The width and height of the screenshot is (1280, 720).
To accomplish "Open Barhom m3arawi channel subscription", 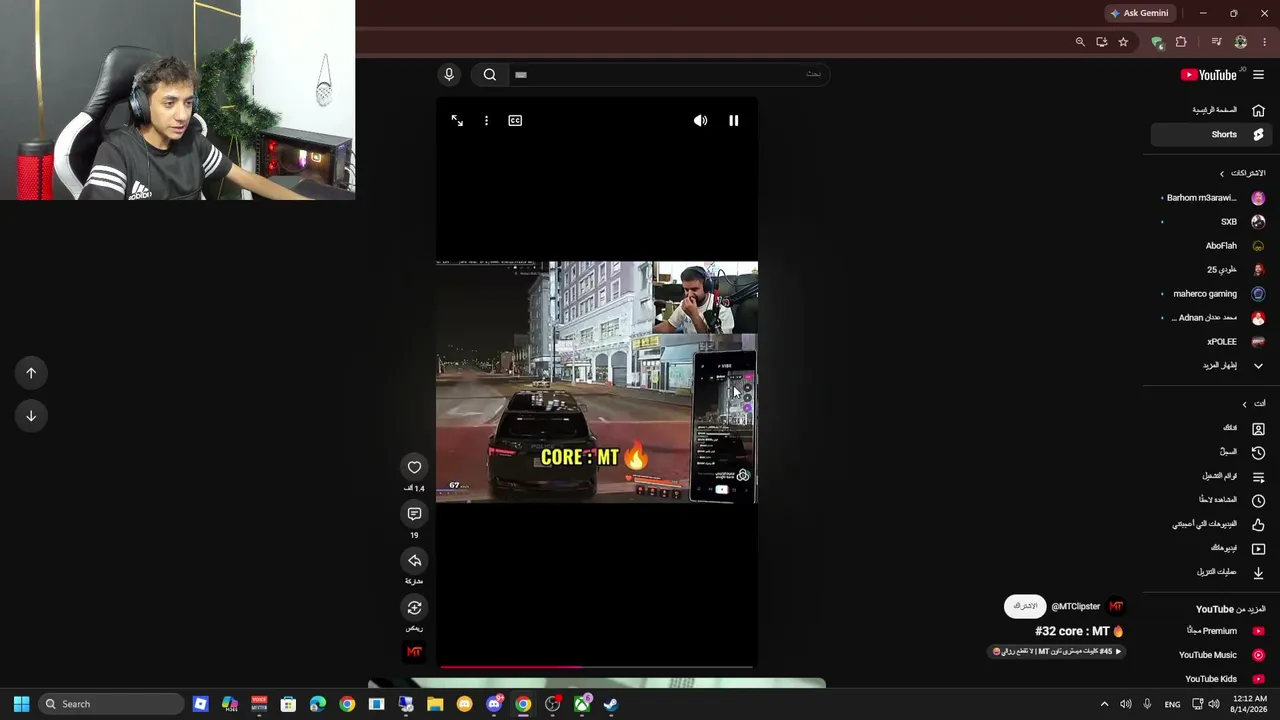I will point(1213,198).
